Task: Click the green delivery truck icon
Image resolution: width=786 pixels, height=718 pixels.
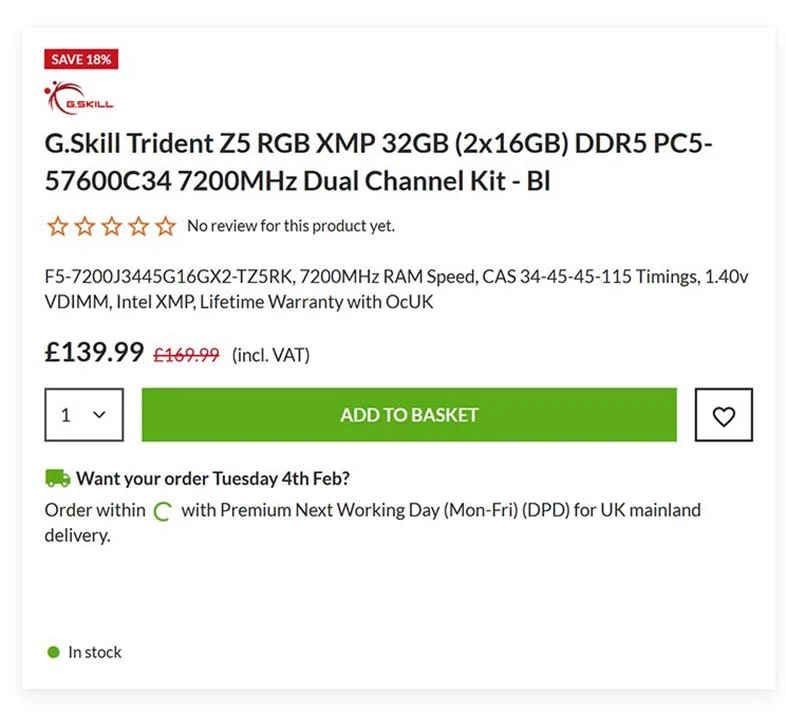Action: tap(57, 478)
